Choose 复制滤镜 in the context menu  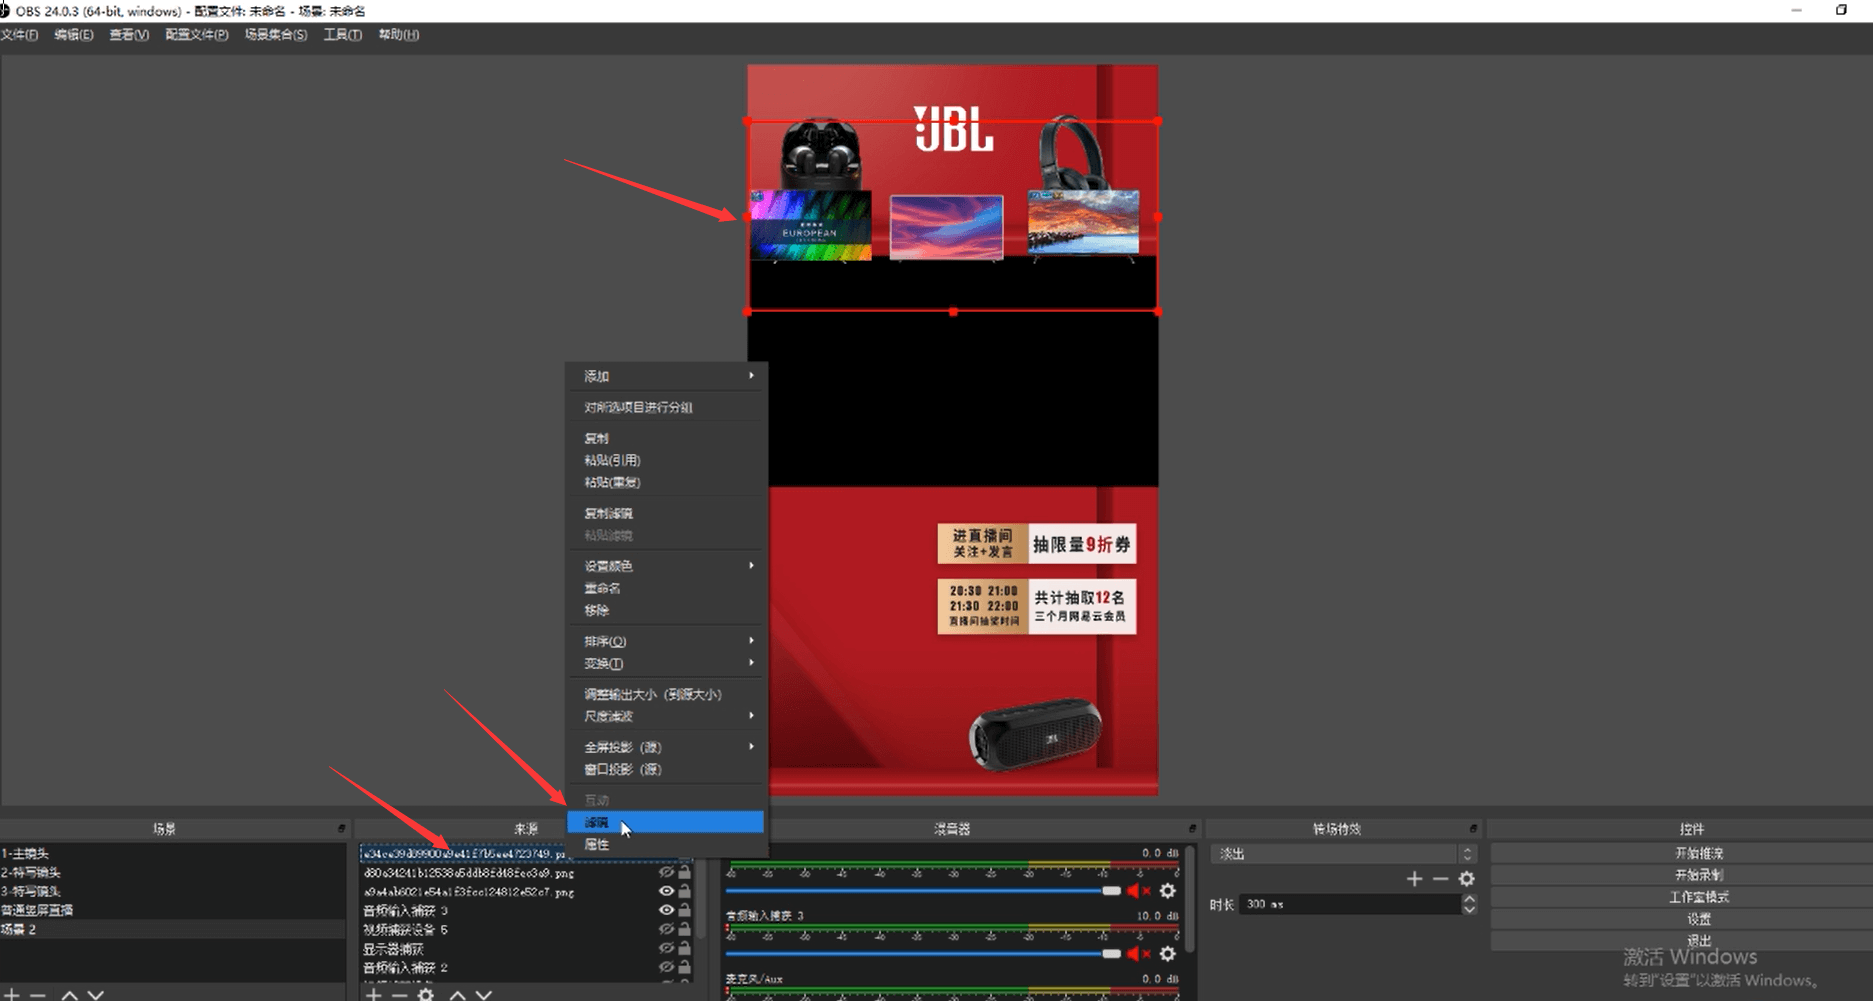coord(666,513)
